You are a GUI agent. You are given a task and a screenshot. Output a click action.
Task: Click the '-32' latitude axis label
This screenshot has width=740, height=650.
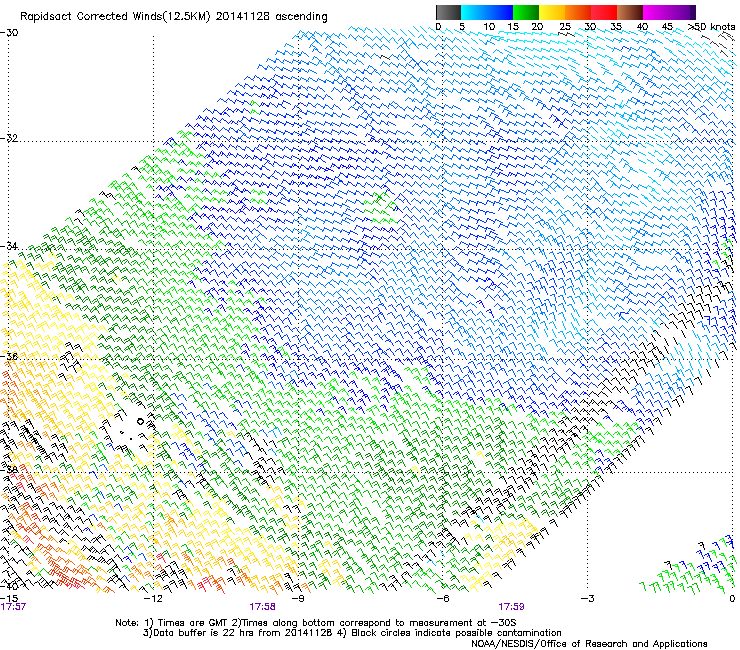(x=9, y=138)
